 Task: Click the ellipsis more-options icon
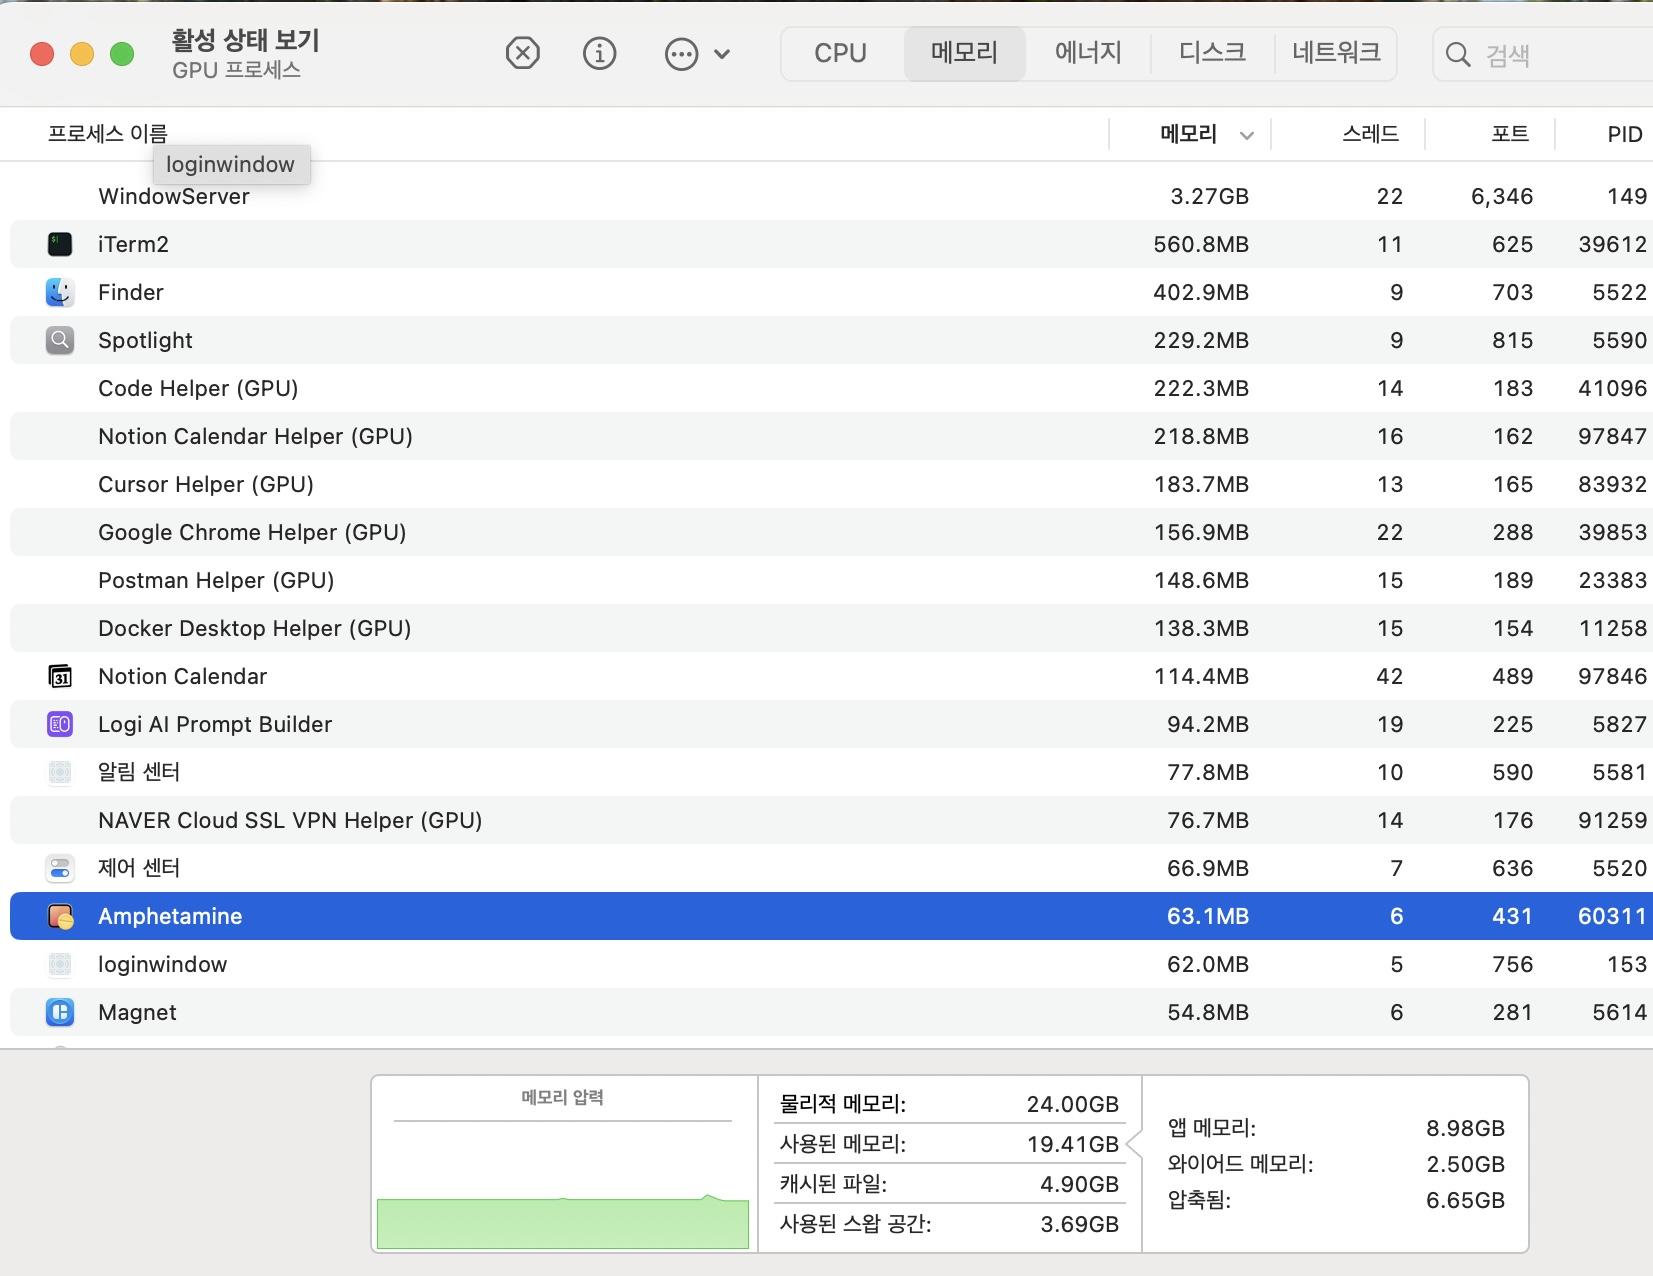(x=681, y=54)
